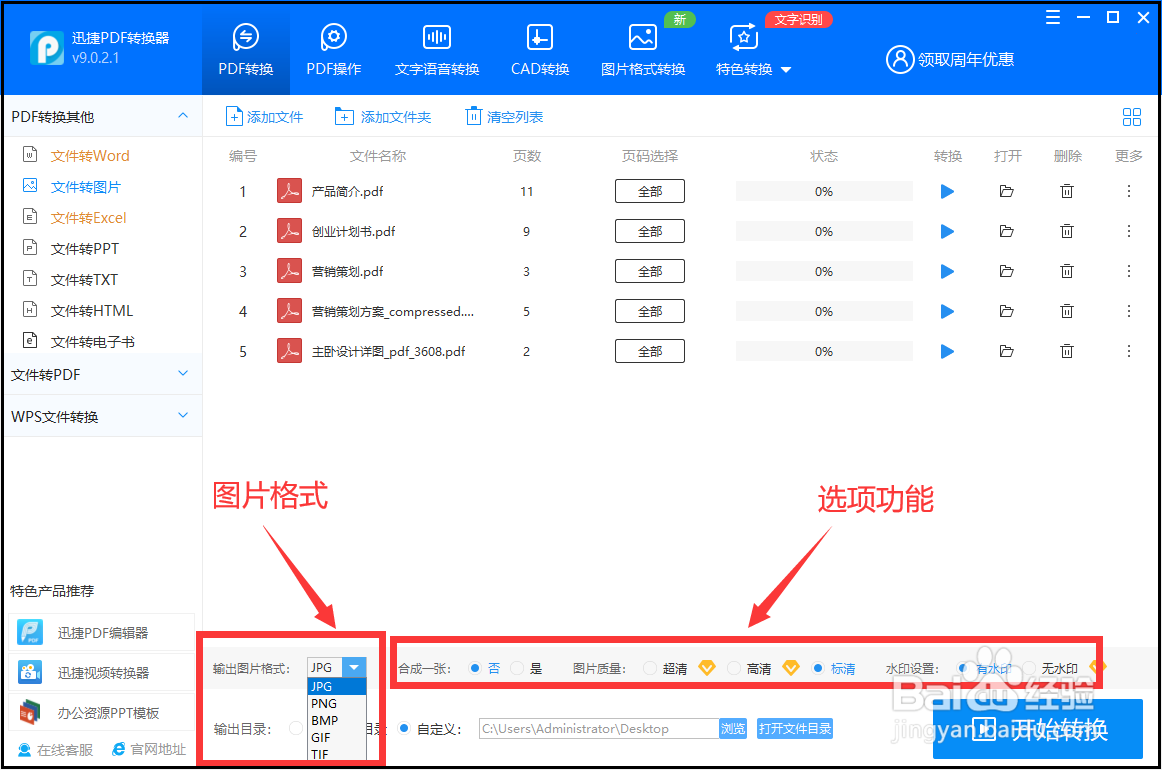Toggle the 输出图片格式 dropdown arrow
This screenshot has width=1162, height=770.
[354, 668]
